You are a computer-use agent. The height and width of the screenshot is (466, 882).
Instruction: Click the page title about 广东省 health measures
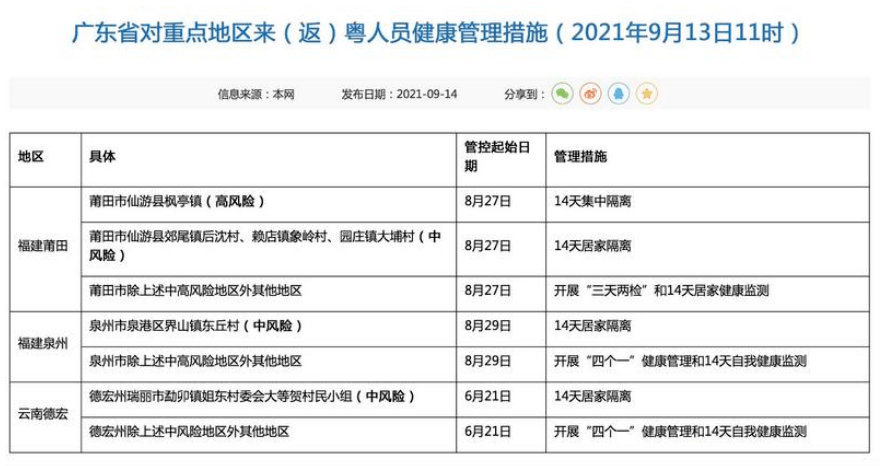[x=440, y=32]
